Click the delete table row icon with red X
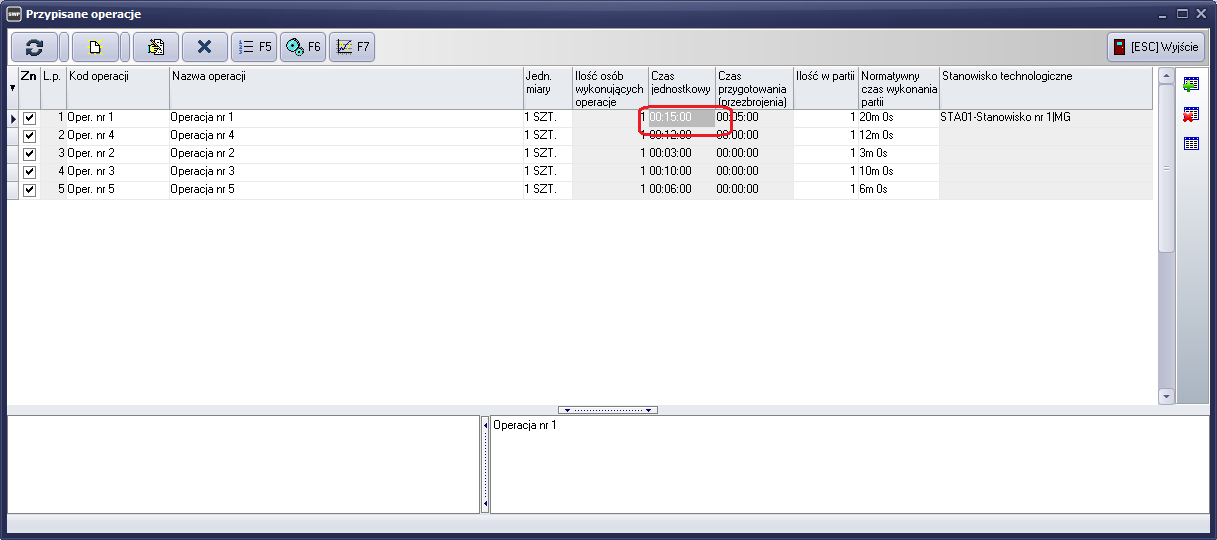This screenshot has height=540, width=1217. pos(1191,114)
